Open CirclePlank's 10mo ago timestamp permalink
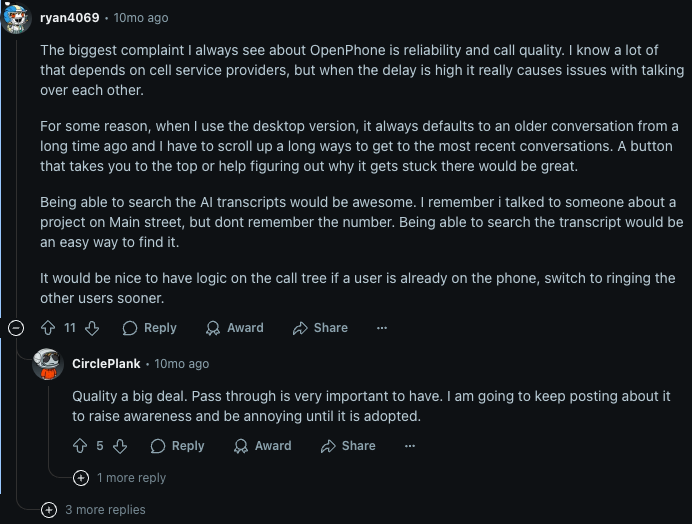The width and height of the screenshot is (692, 524). [x=181, y=364]
